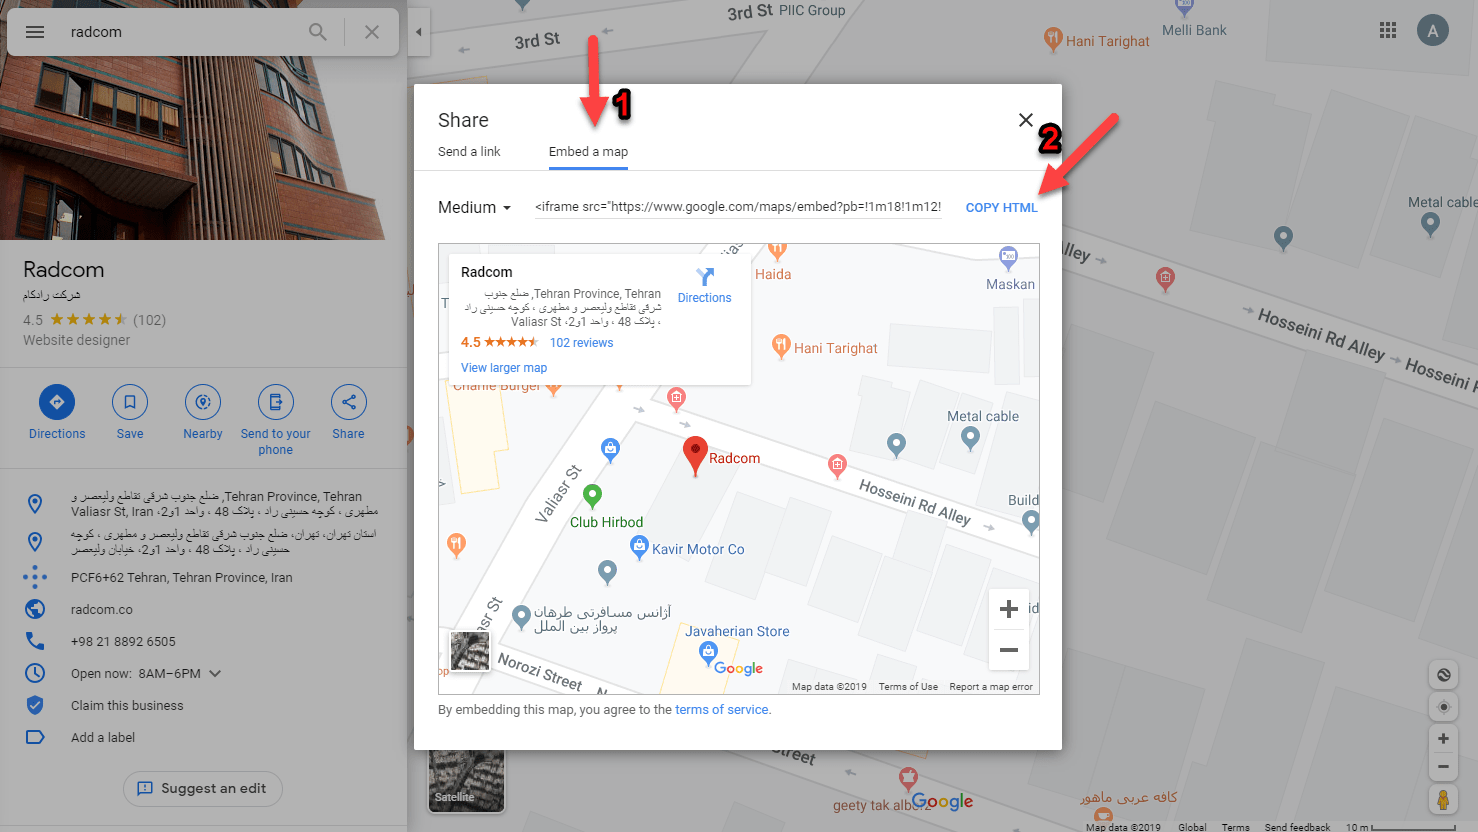1478x832 pixels.
Task: Click View larger map
Action: (504, 368)
